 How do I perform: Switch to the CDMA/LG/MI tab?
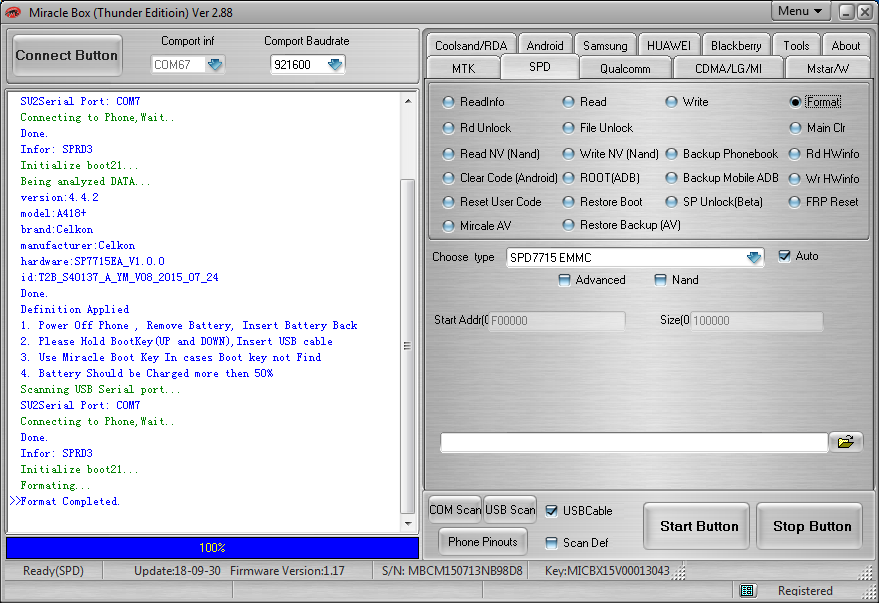tap(728, 68)
